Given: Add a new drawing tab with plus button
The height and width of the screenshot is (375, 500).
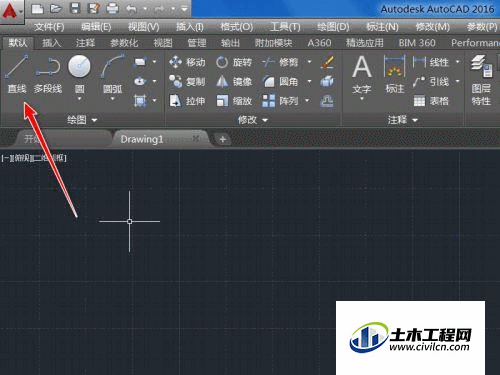Looking at the screenshot, I should [223, 139].
